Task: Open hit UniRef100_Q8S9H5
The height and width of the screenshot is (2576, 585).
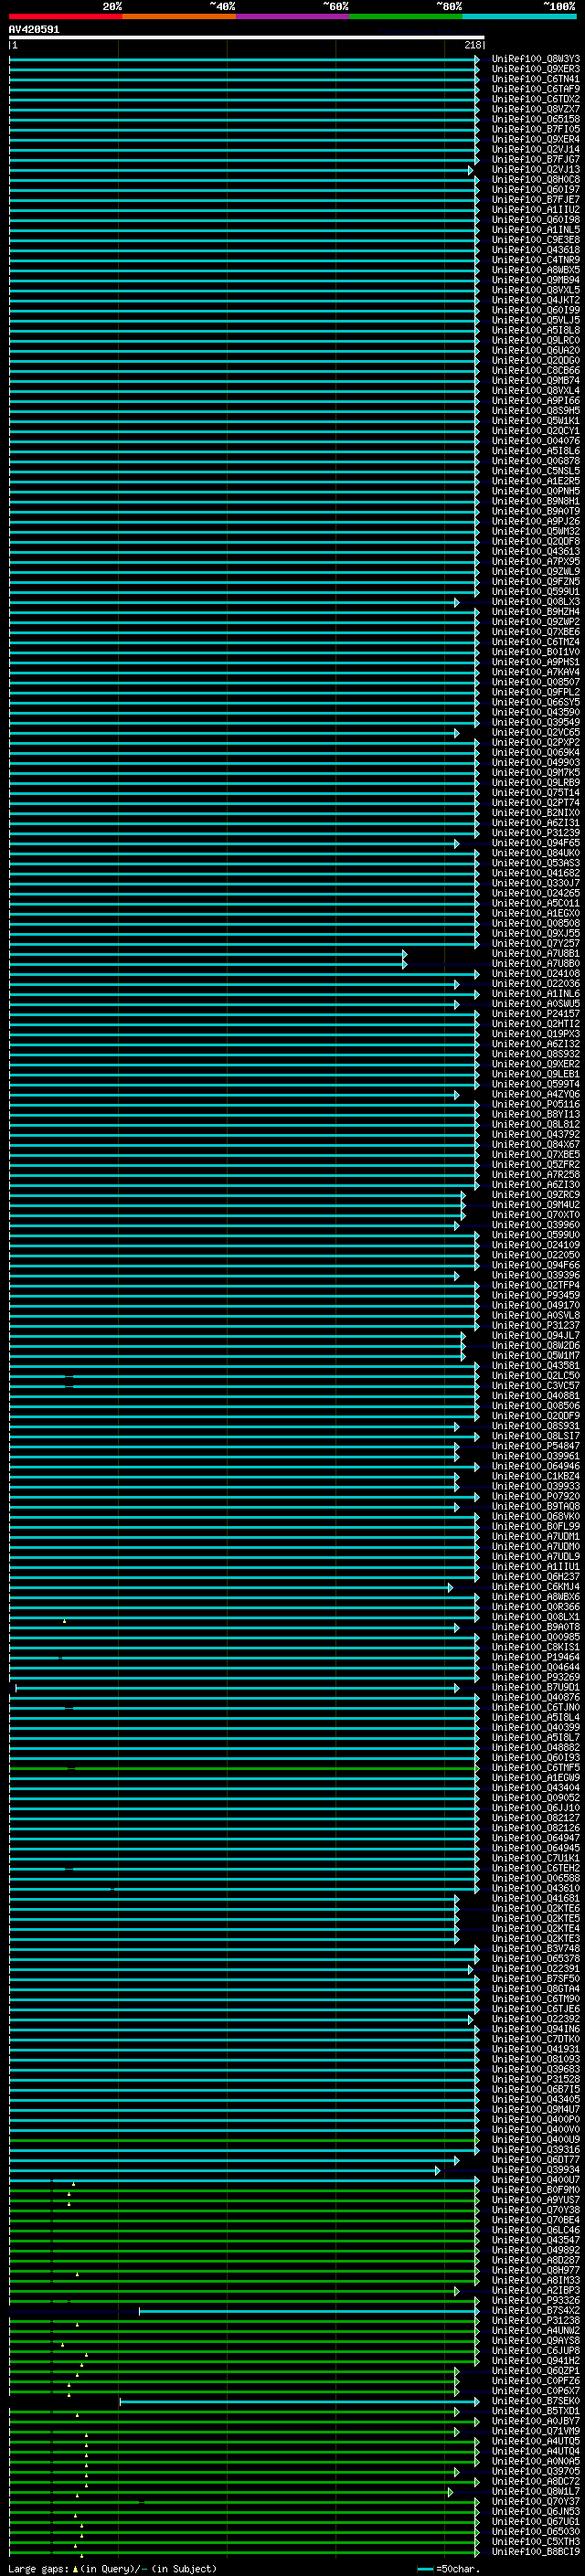Action: [x=536, y=410]
